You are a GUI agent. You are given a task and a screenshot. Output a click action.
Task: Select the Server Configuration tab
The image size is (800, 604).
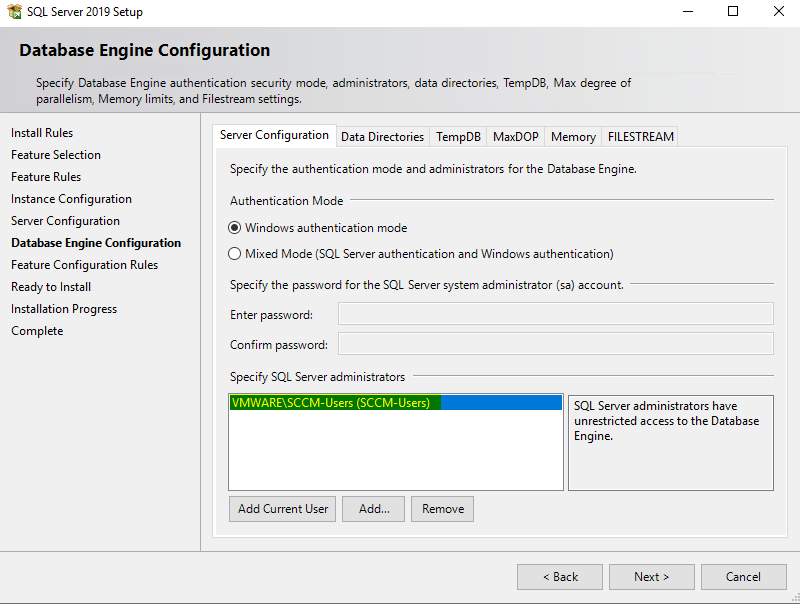tap(274, 135)
